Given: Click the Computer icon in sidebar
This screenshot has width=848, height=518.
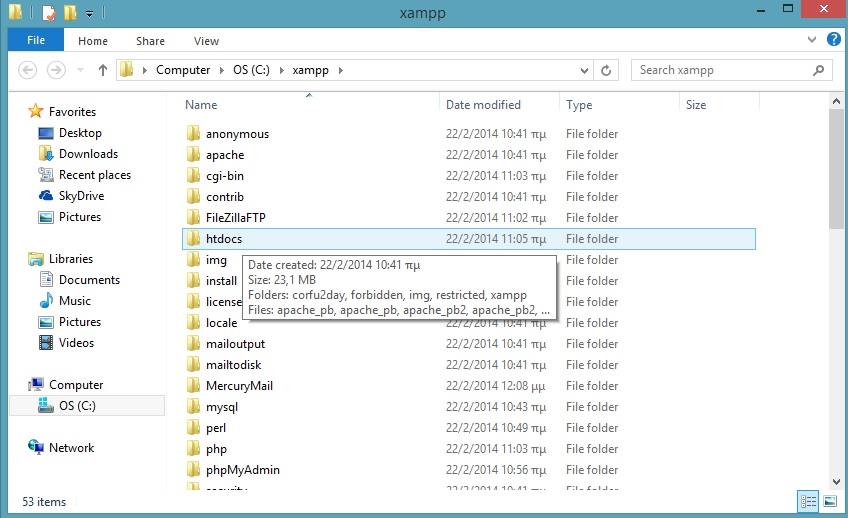Looking at the screenshot, I should coord(36,384).
